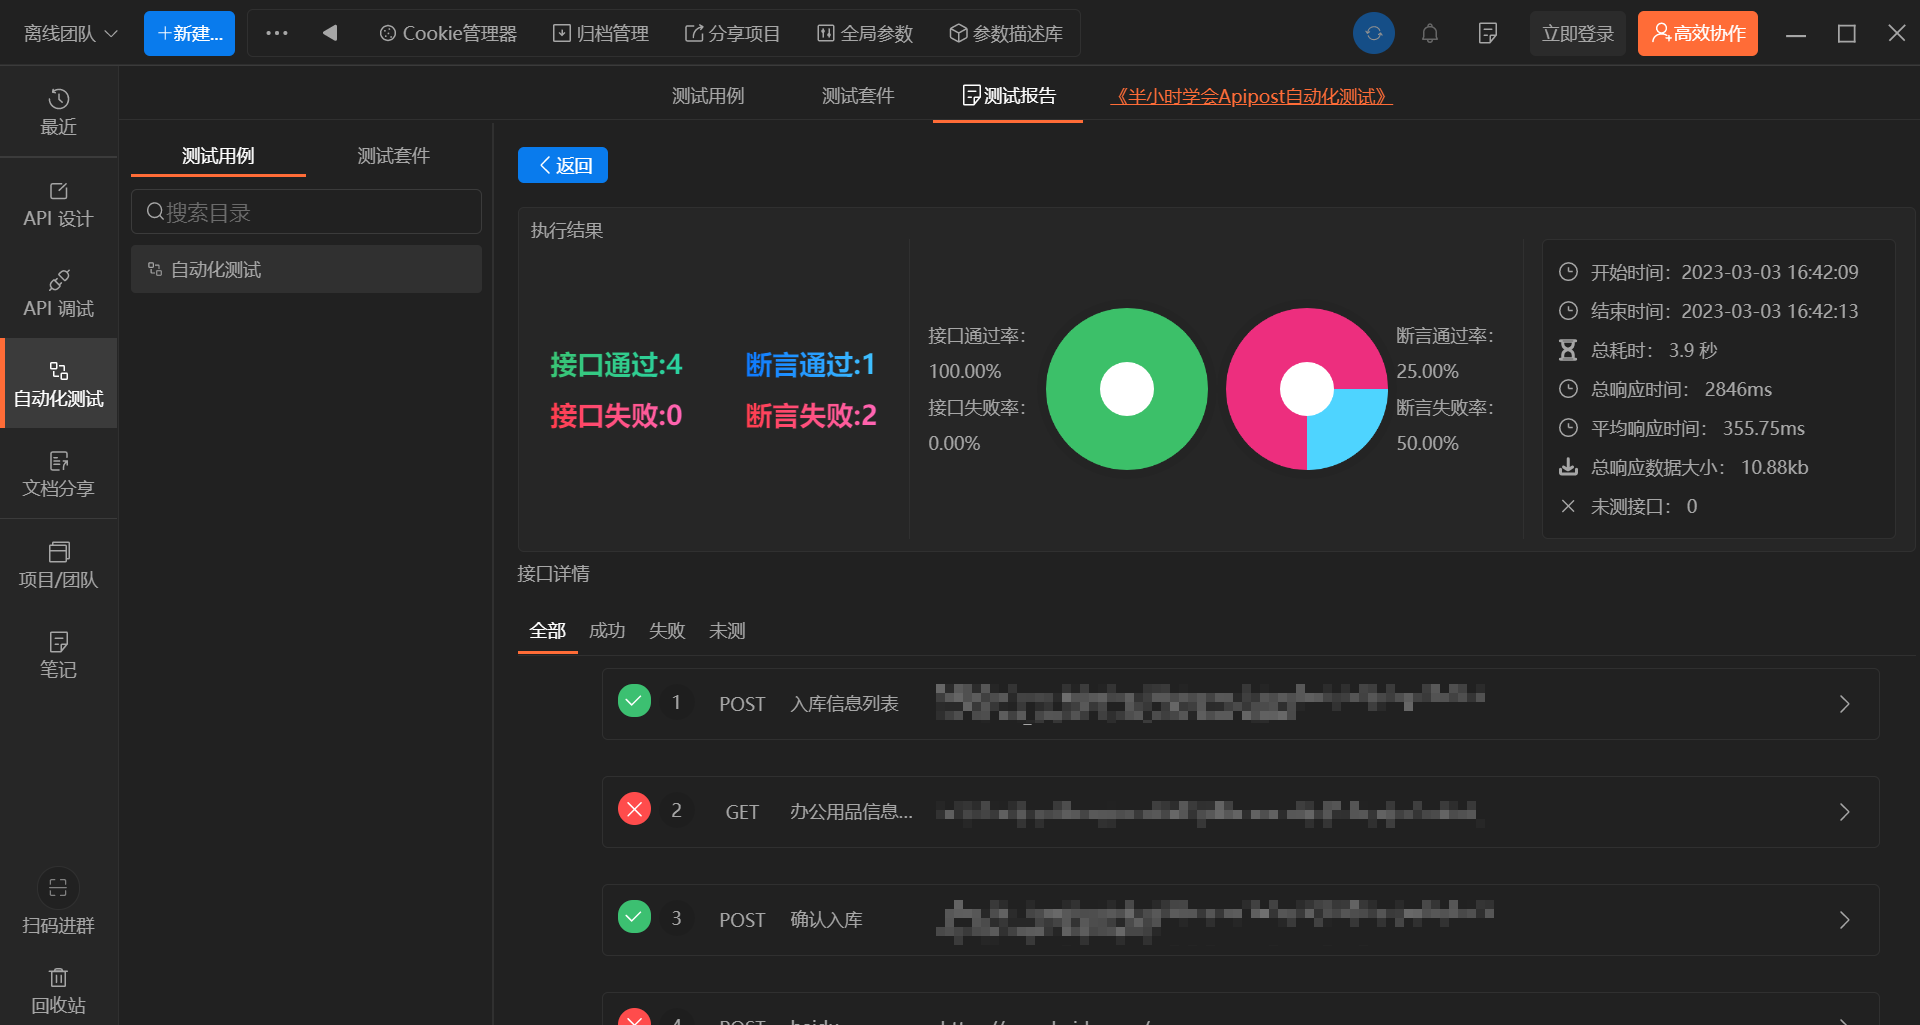Image resolution: width=1920 pixels, height=1025 pixels.
Task: Open the API 设计 sidebar section
Action: pos(58,204)
